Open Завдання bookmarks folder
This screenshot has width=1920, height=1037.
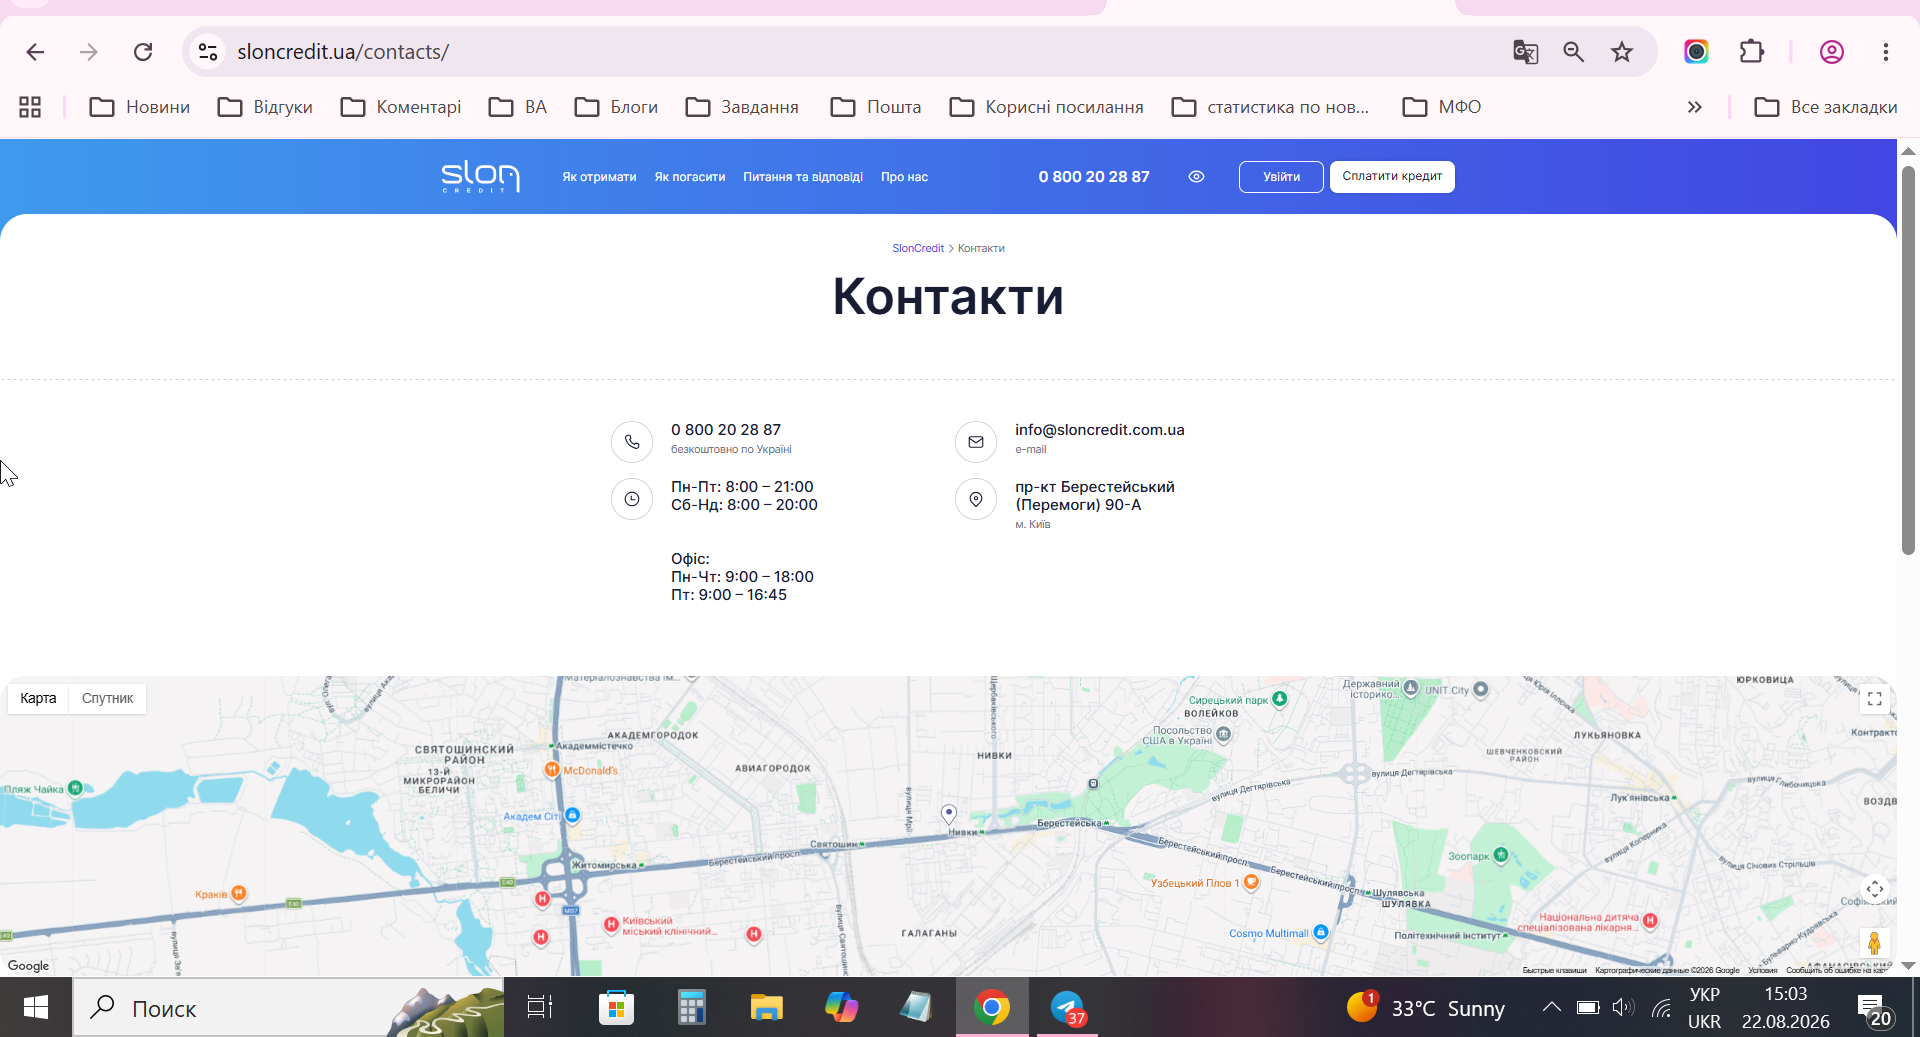click(743, 107)
